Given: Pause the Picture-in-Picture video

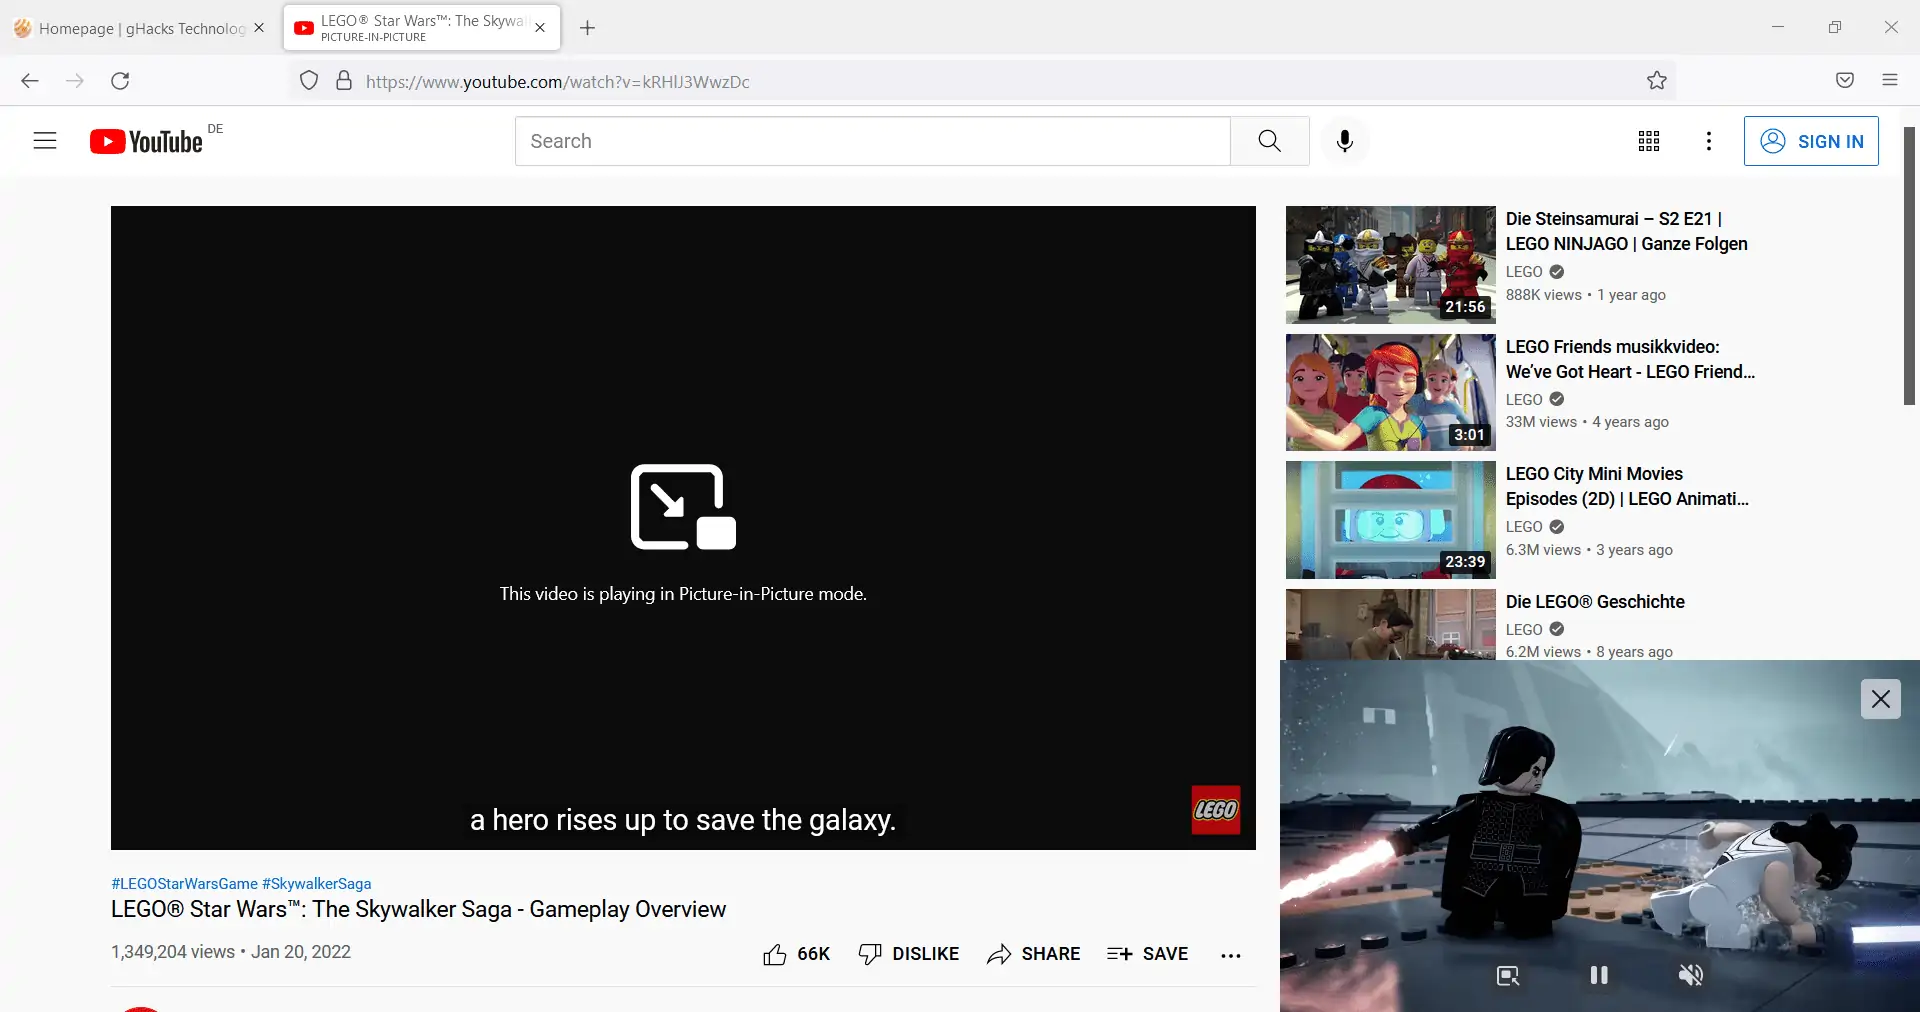Looking at the screenshot, I should 1599,975.
